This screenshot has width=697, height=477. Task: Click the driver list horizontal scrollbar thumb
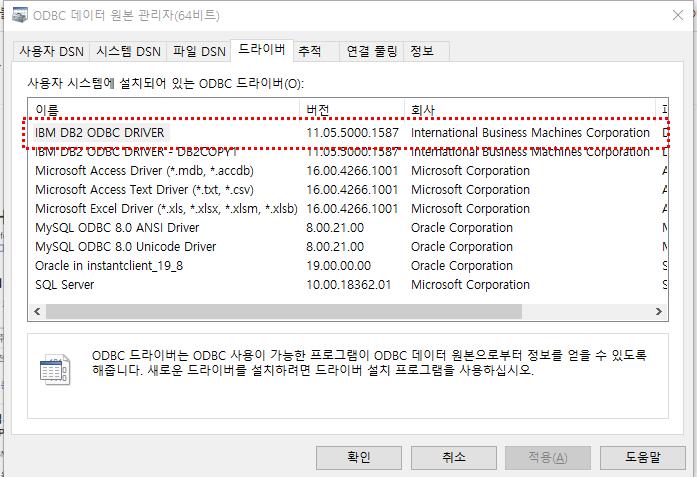point(284,312)
